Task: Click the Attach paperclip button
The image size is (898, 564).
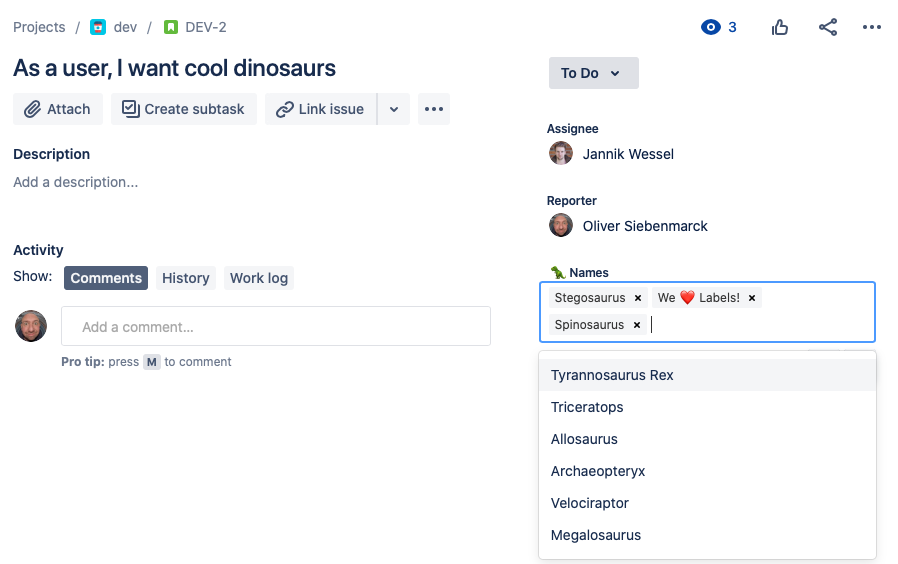Action: (x=58, y=109)
